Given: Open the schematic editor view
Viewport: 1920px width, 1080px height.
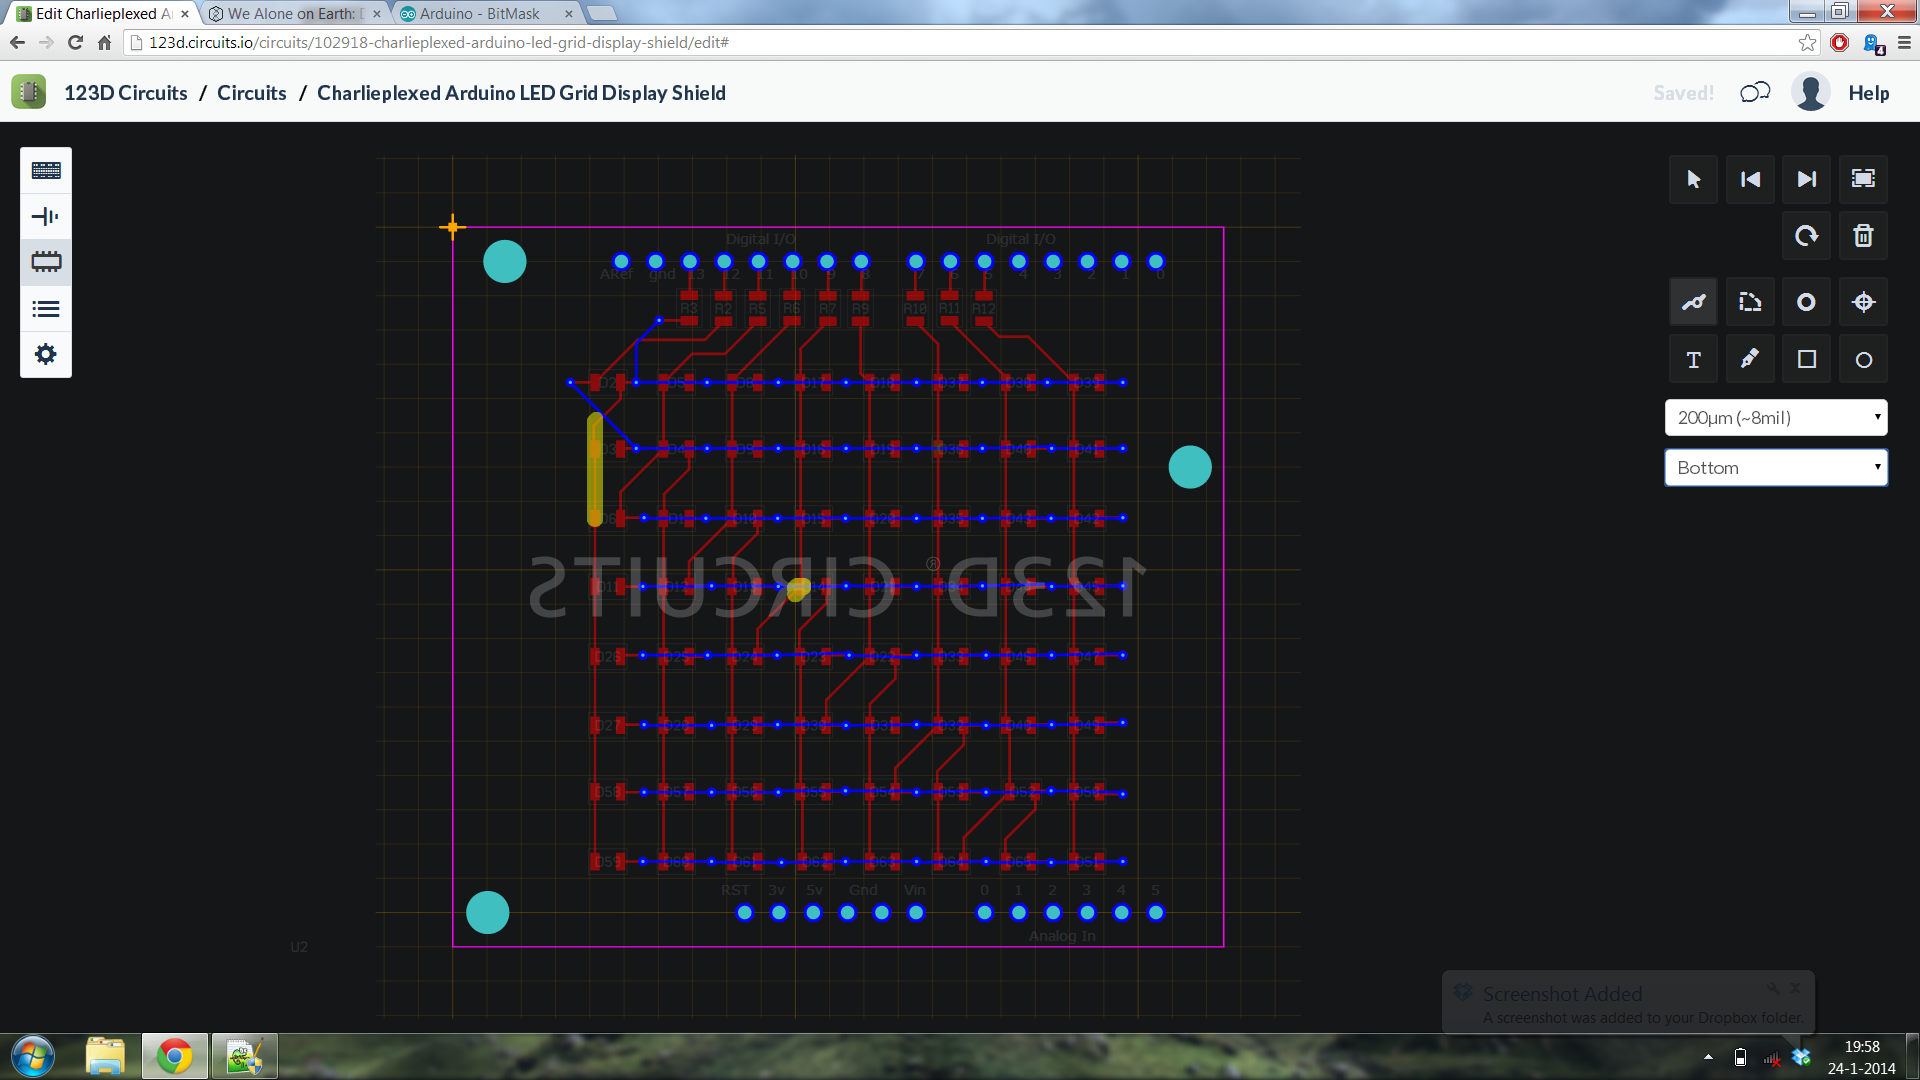Looking at the screenshot, I should 45,216.
